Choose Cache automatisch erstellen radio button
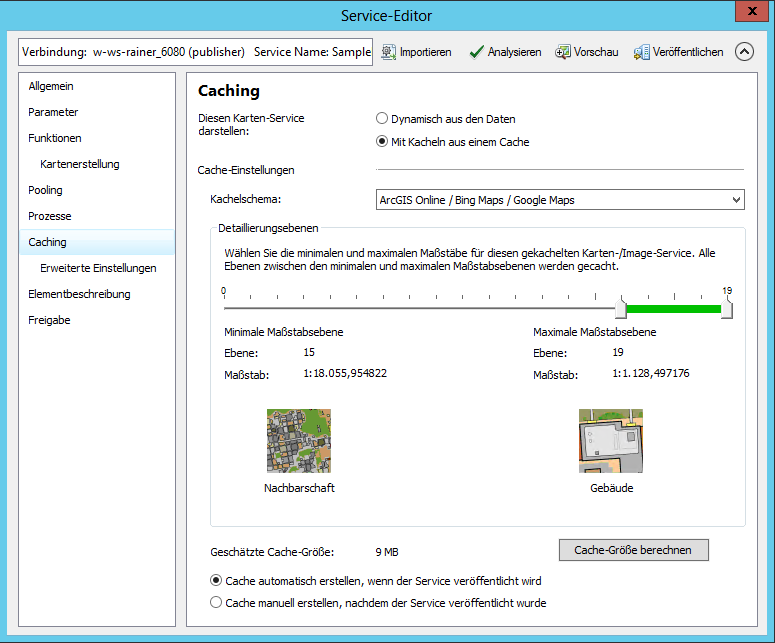Image resolution: width=775 pixels, height=643 pixels. click(216, 580)
